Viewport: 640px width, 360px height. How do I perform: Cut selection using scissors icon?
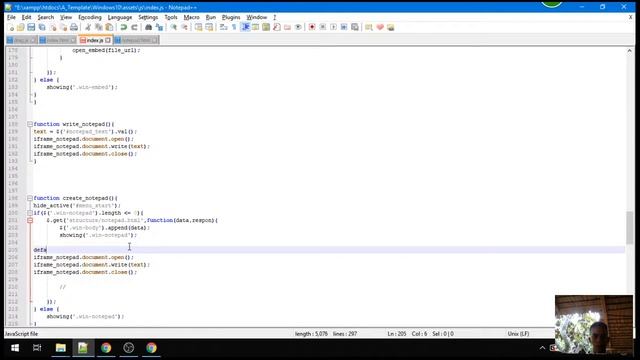tap(88, 27)
